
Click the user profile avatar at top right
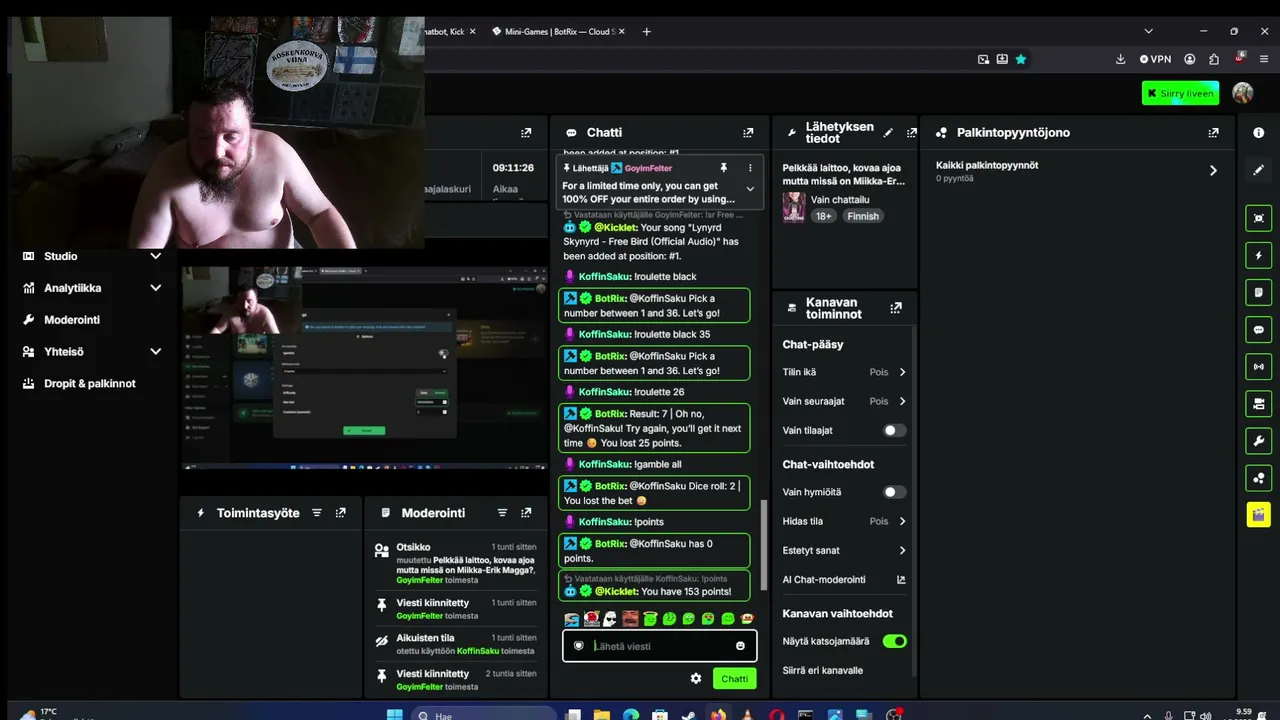1243,93
